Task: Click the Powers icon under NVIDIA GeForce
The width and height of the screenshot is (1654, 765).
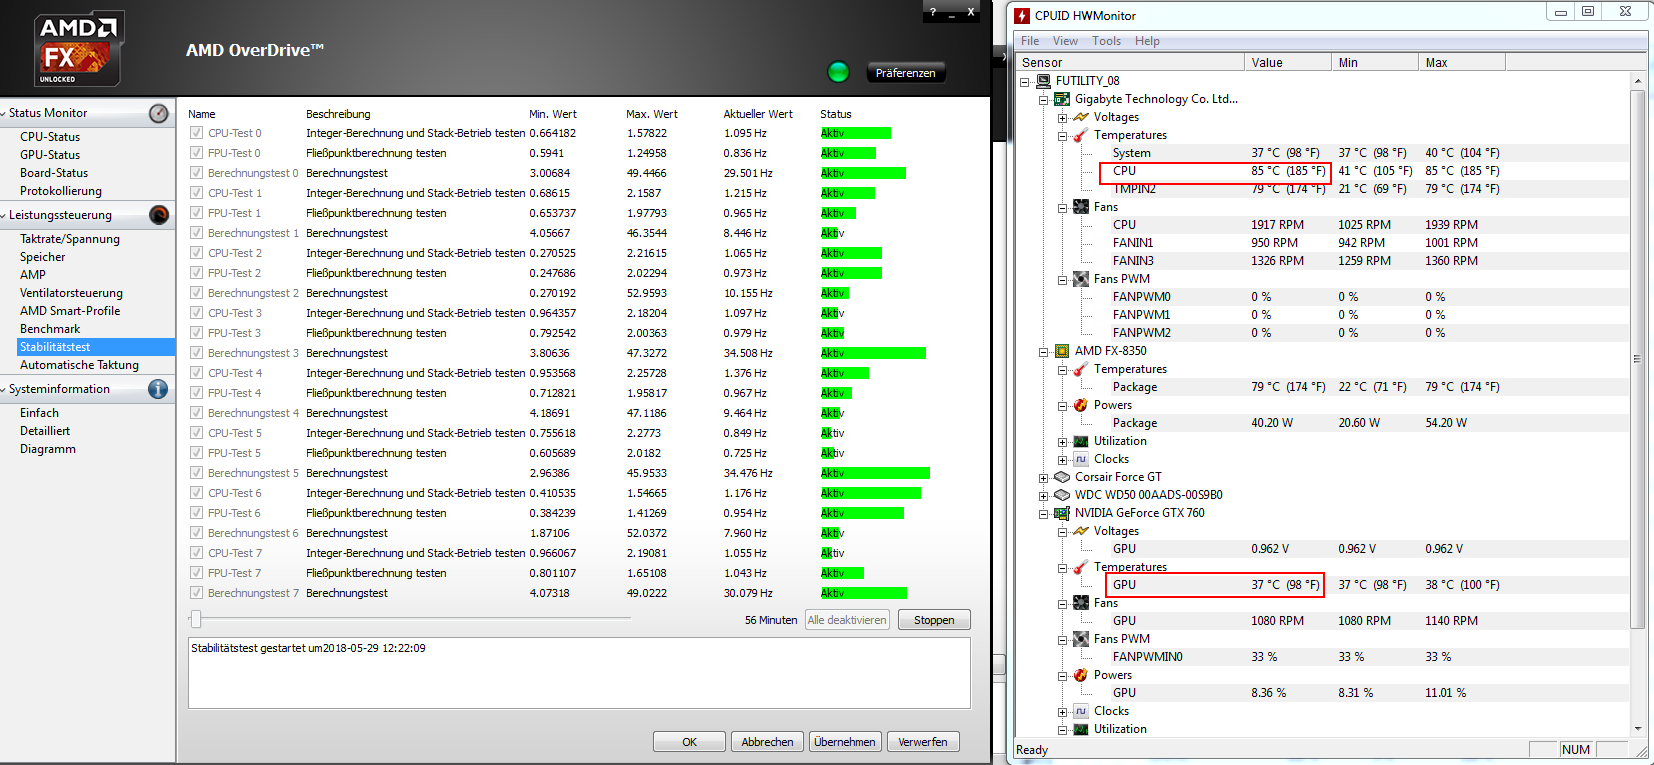Action: pos(1081,675)
